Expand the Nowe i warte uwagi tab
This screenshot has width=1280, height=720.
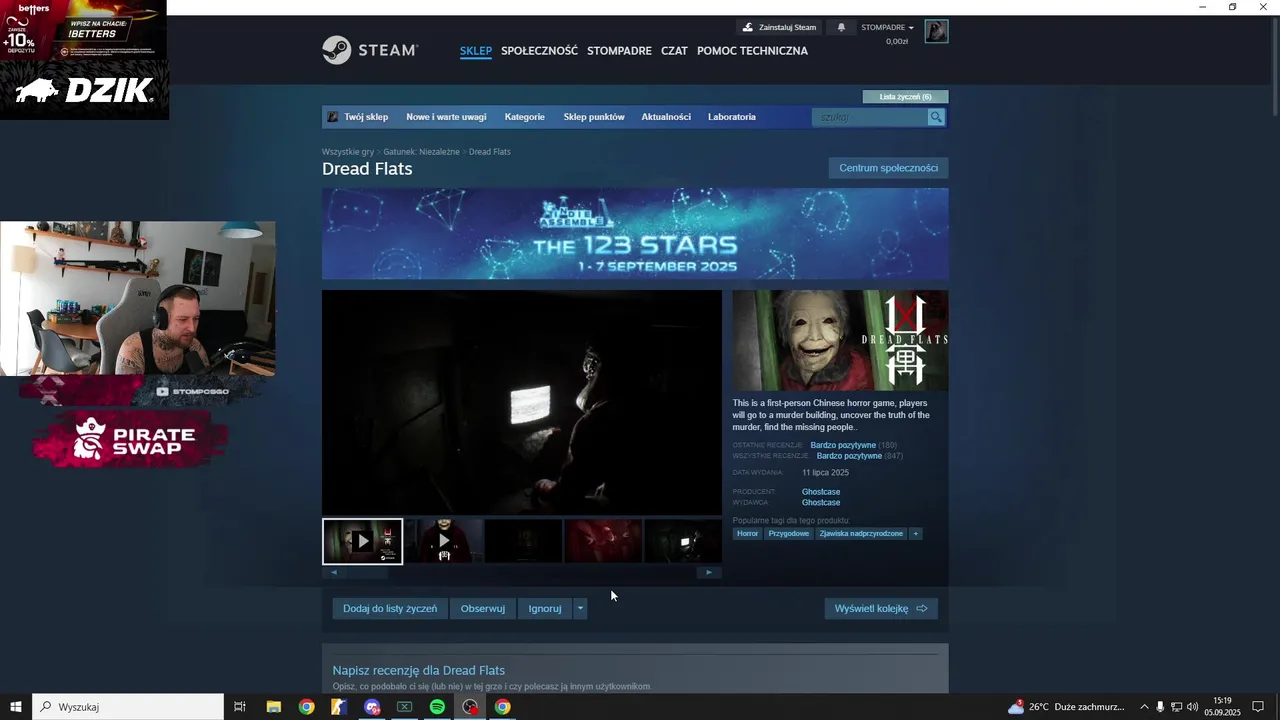click(x=446, y=117)
